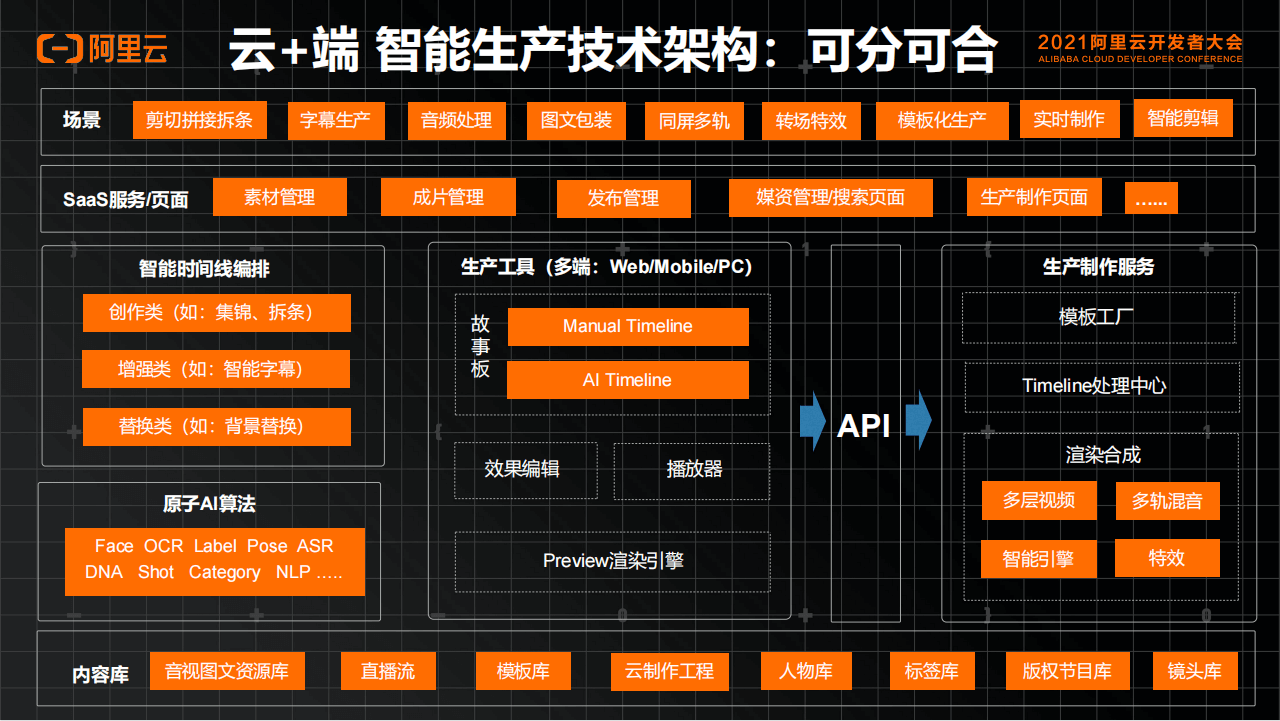
Task: Open the 云制作工程 box
Action: (670, 672)
